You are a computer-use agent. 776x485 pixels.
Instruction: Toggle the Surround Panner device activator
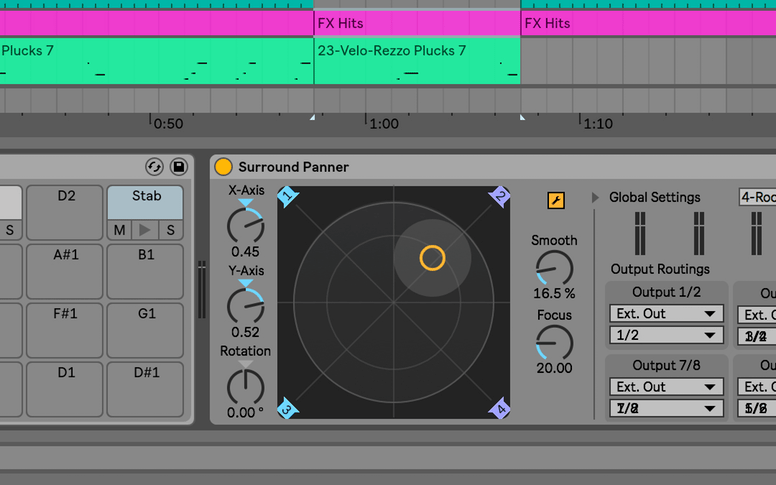pos(223,167)
